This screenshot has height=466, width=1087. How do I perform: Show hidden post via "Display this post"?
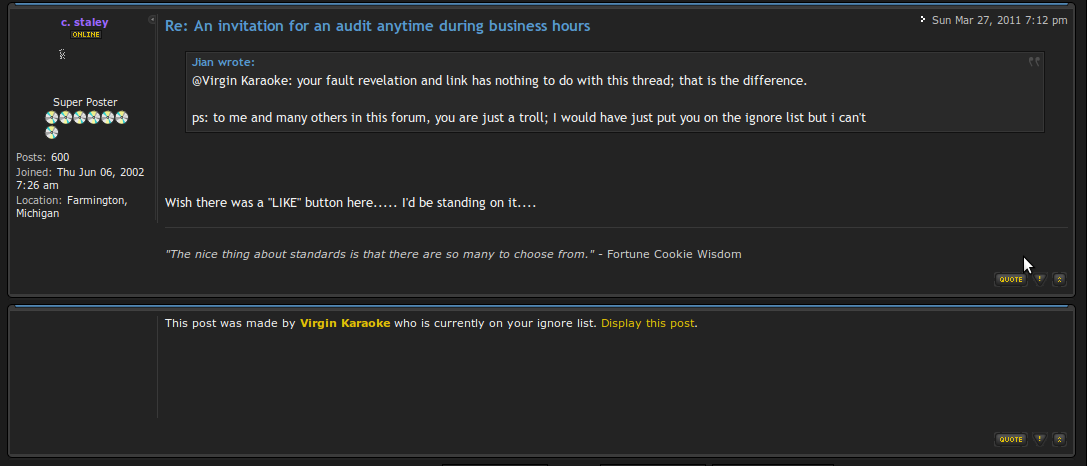(x=647, y=324)
